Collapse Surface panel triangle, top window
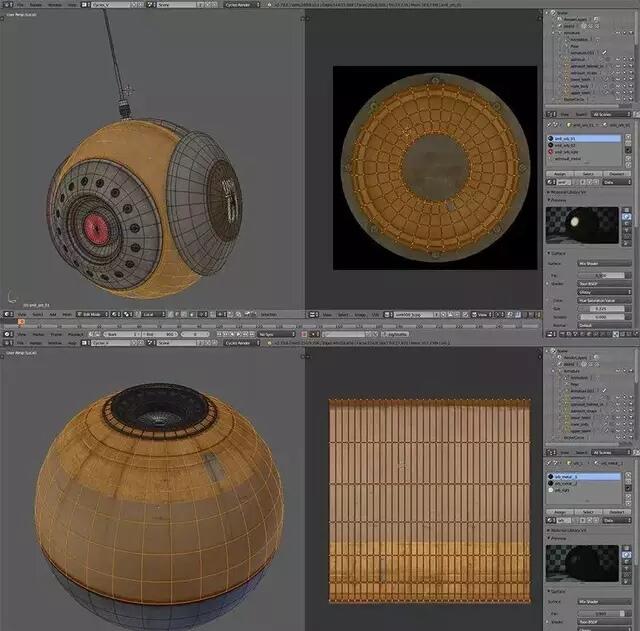 click(549, 253)
